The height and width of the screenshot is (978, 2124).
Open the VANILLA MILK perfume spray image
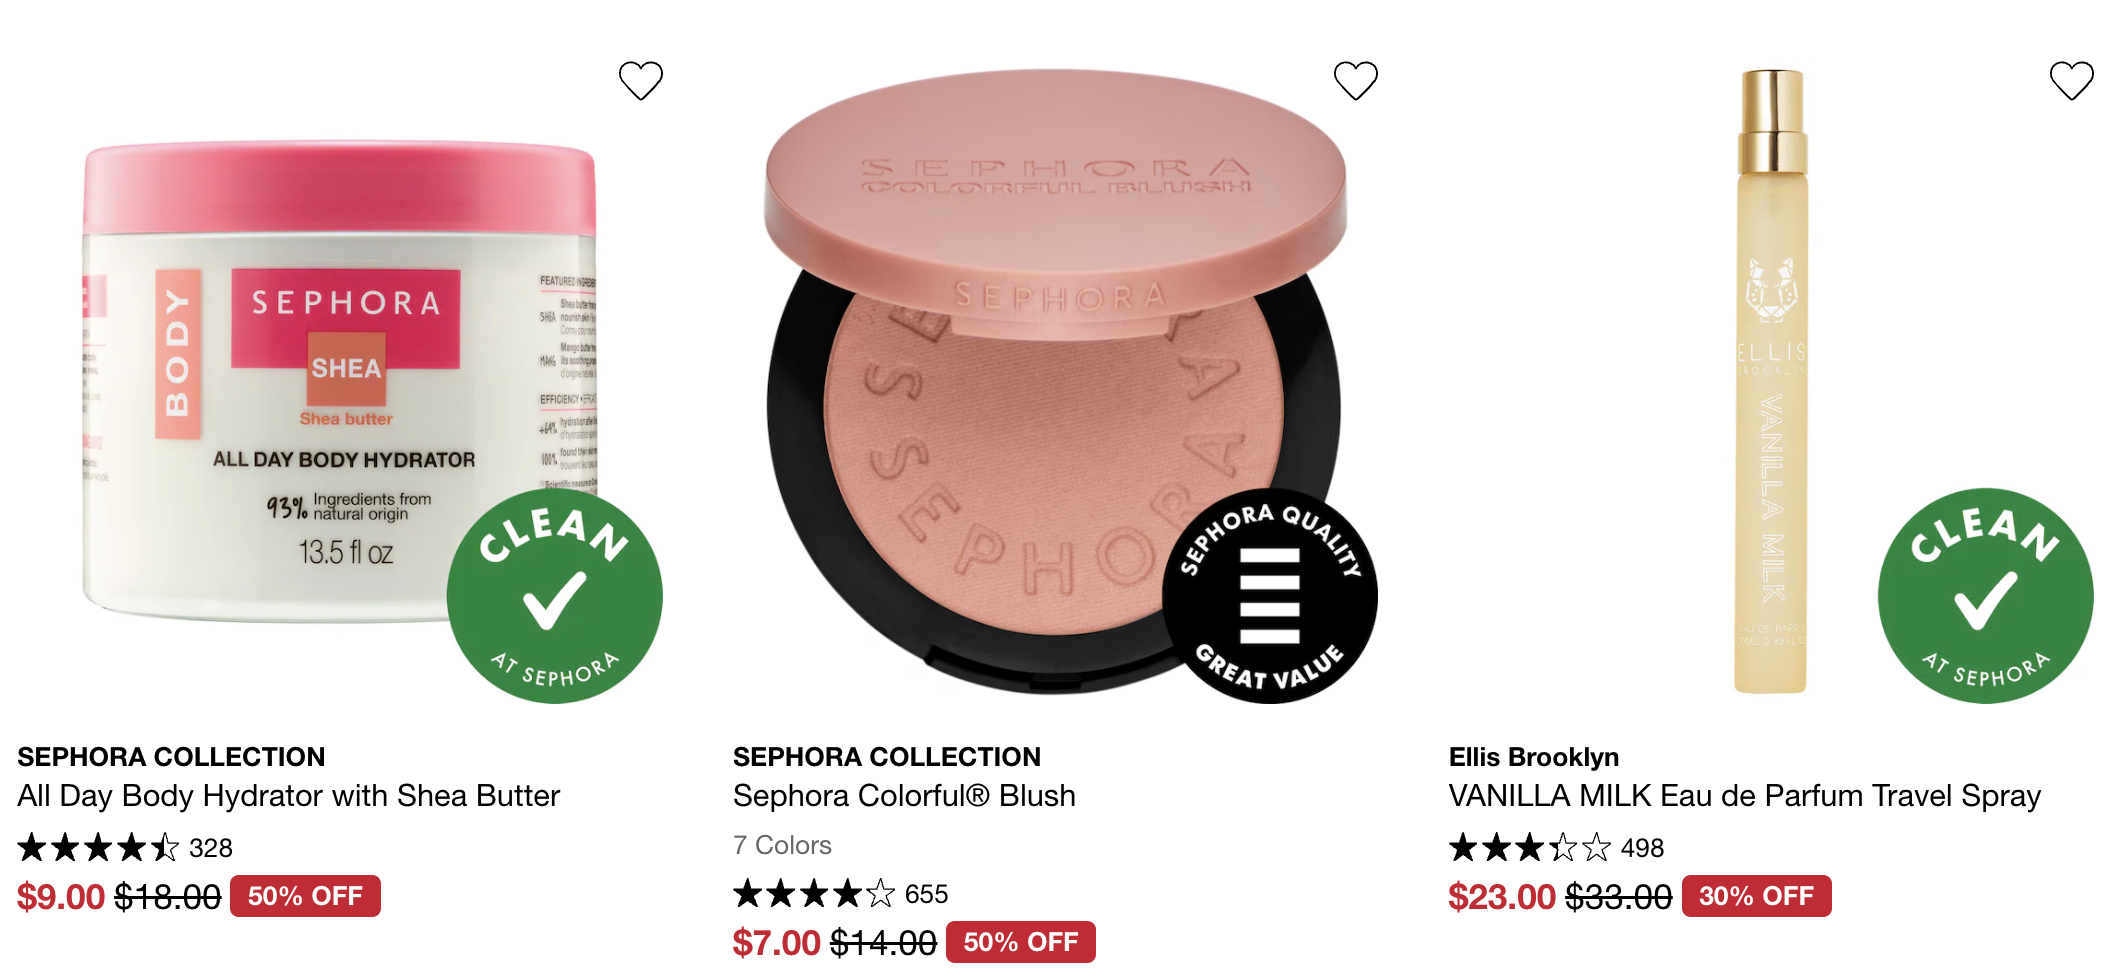point(1771,382)
